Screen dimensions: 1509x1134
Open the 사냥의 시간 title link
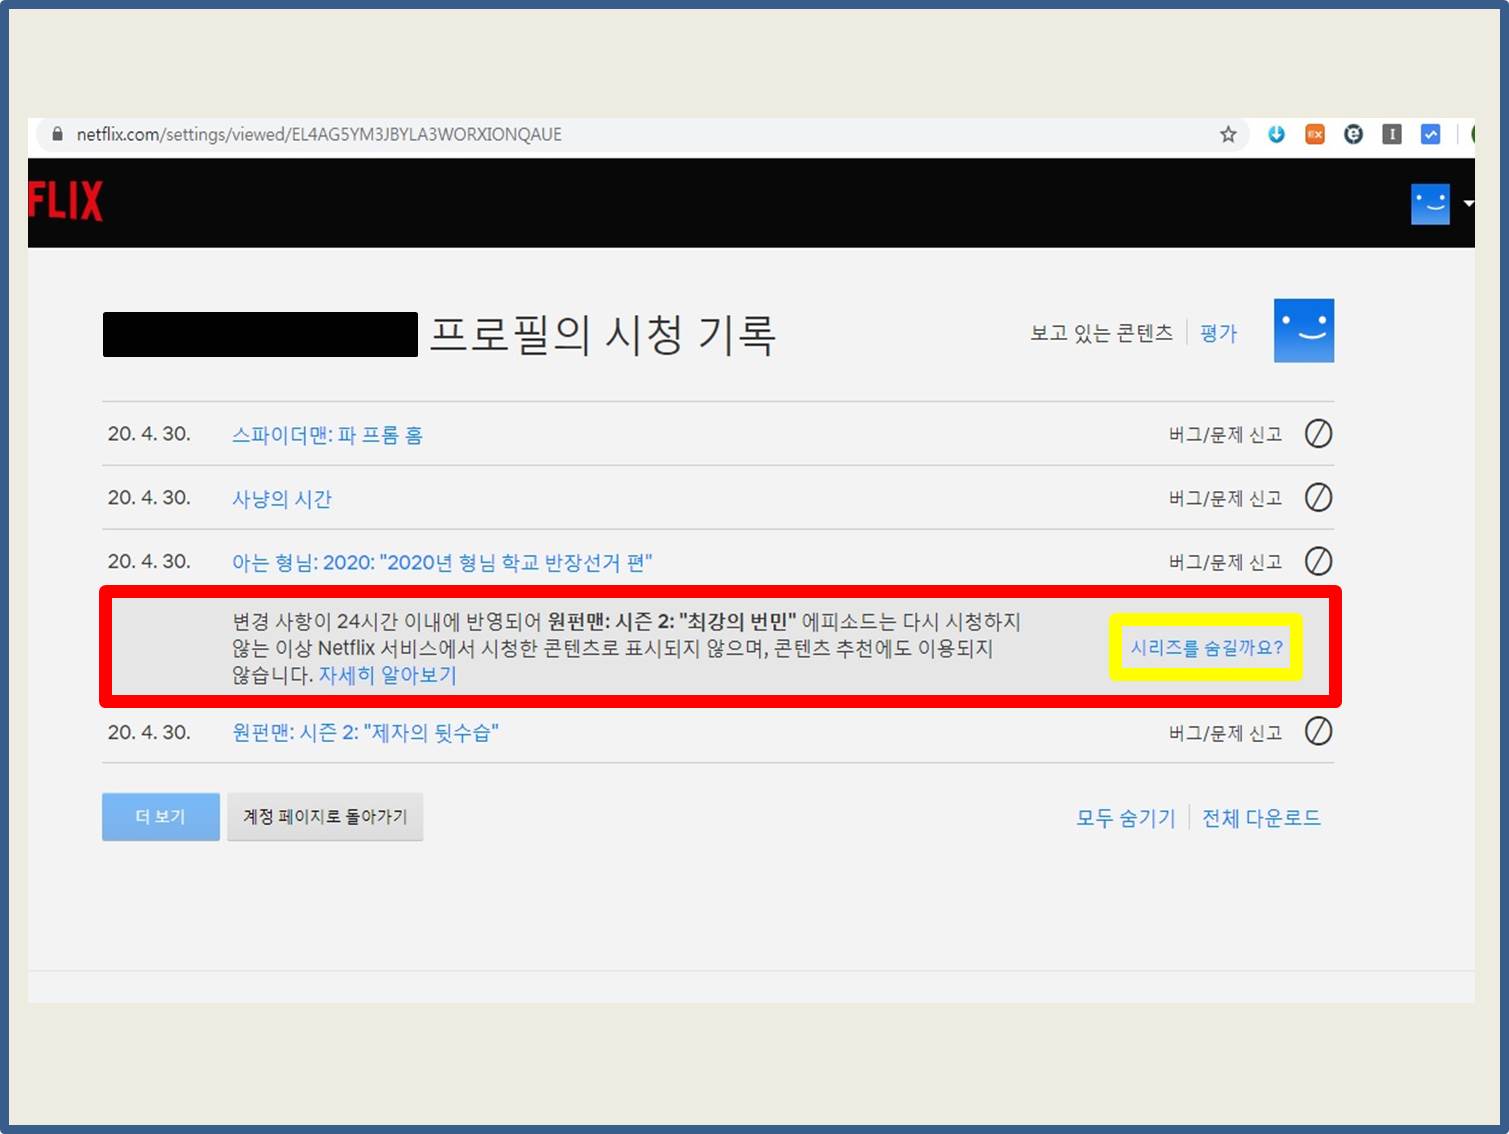click(281, 499)
